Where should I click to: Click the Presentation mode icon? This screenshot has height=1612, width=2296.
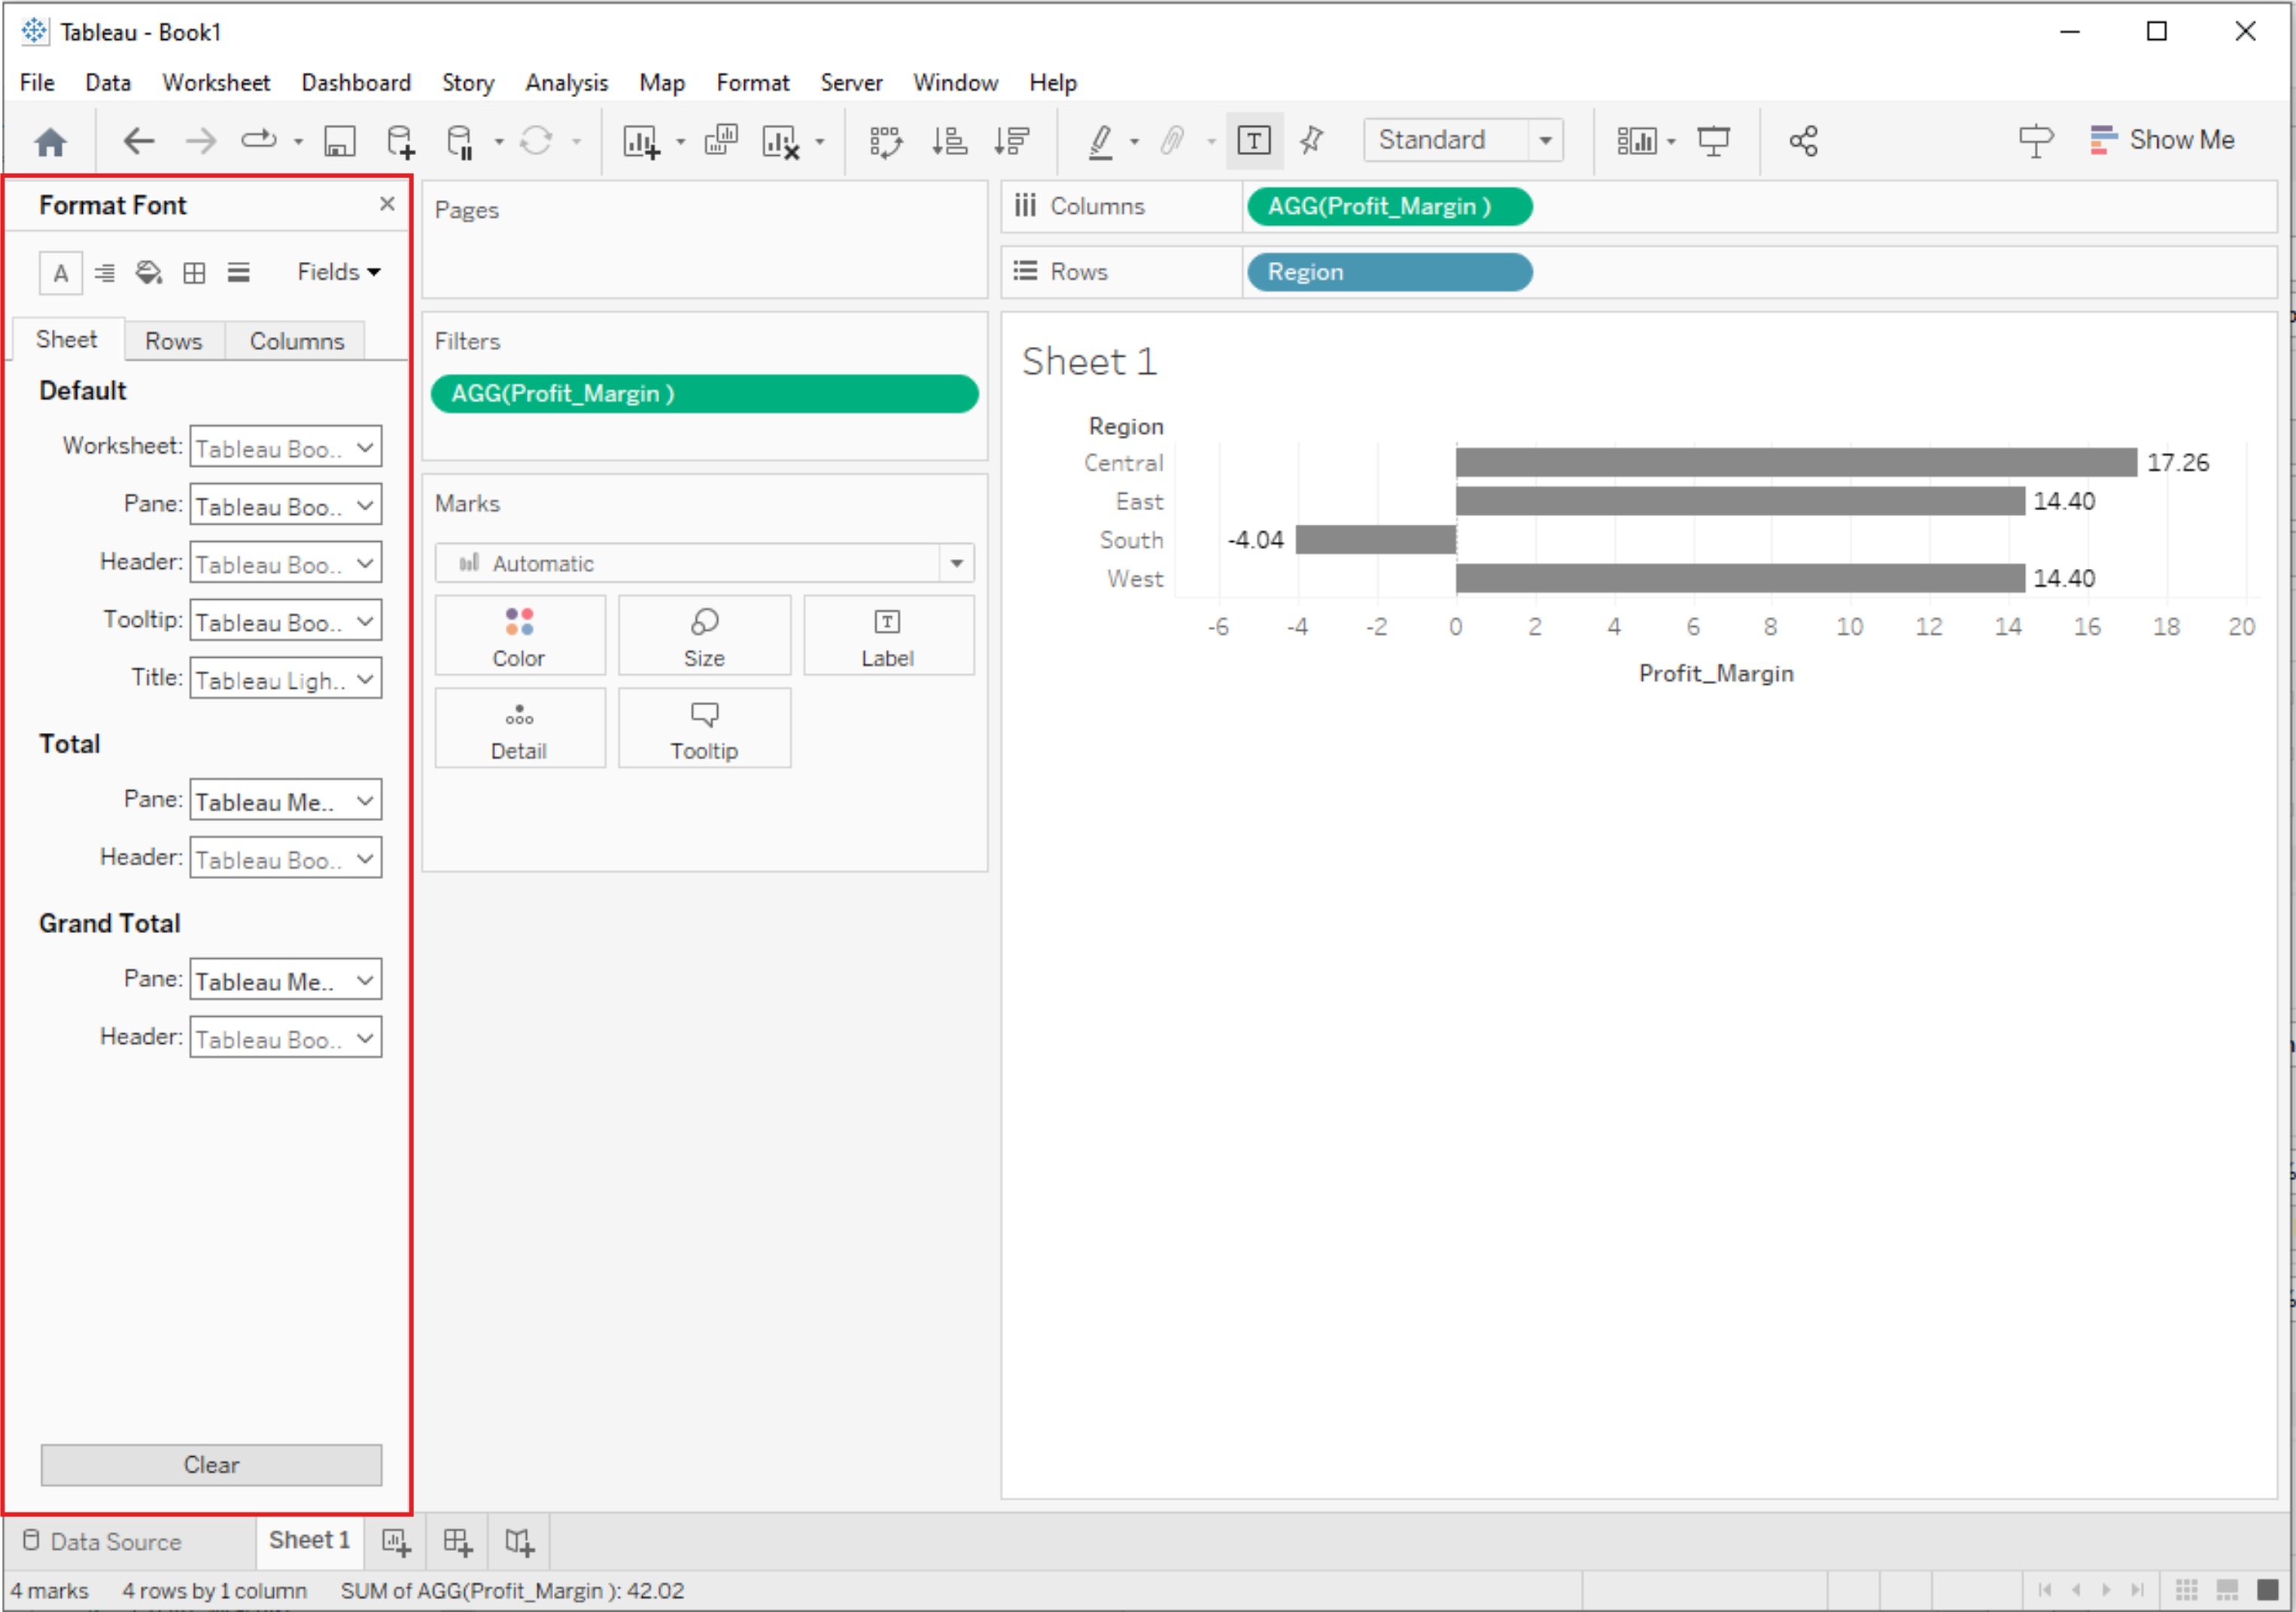click(x=1713, y=141)
